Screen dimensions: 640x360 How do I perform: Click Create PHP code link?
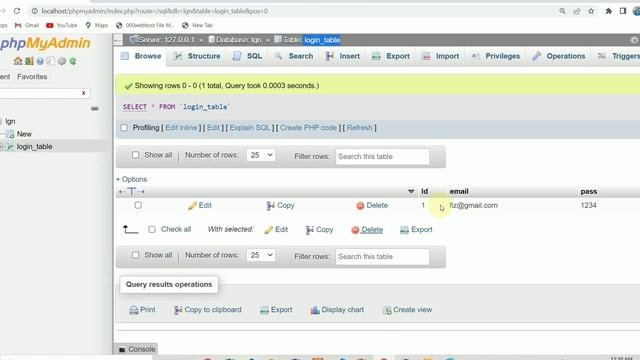(308, 128)
